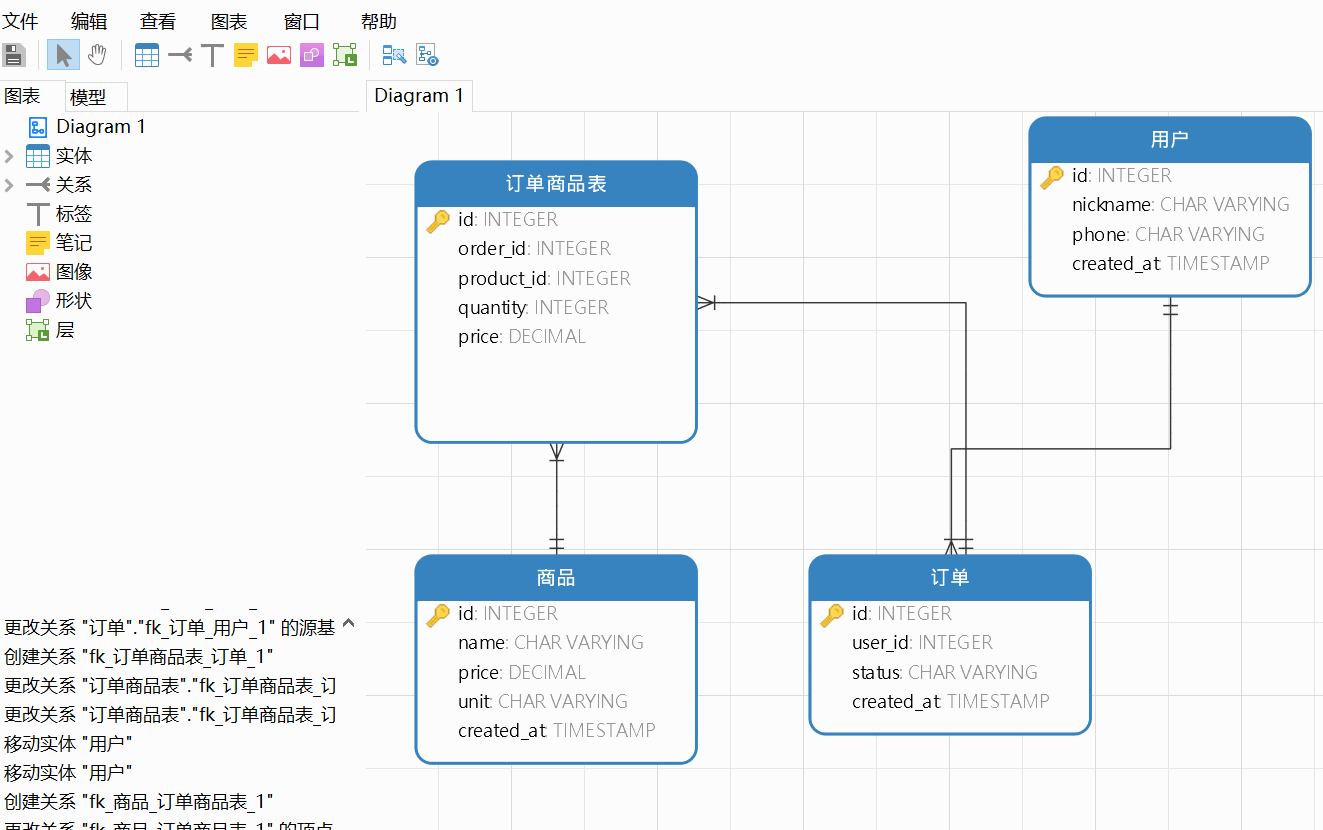Click price: DECIMAL in 商品
Viewport: 1323px width, 830px height.
point(522,673)
